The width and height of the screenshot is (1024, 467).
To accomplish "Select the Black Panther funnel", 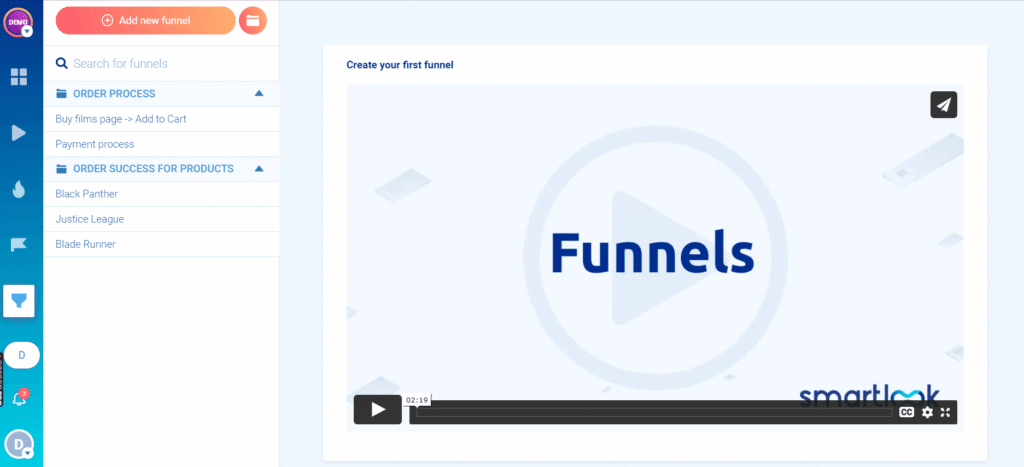I will [x=85, y=194].
